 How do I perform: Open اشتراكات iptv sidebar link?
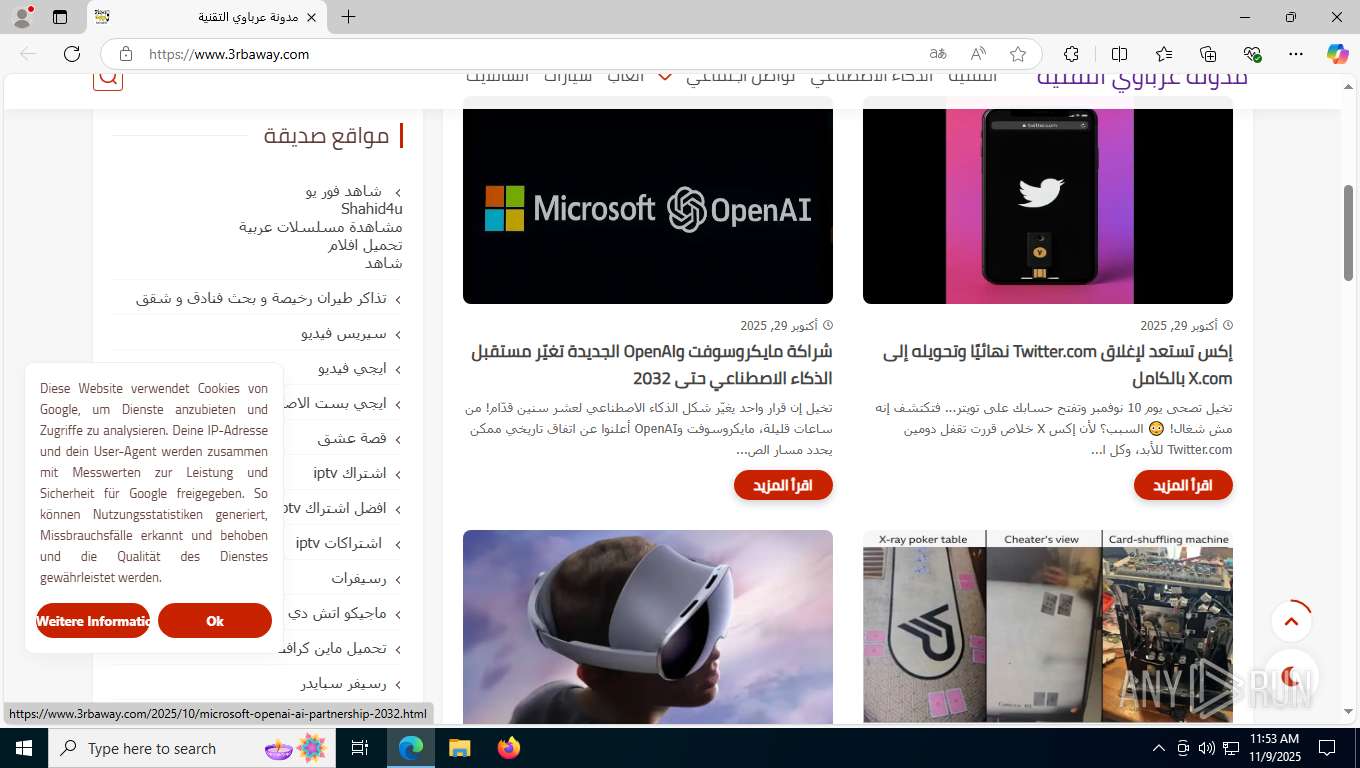coord(339,543)
